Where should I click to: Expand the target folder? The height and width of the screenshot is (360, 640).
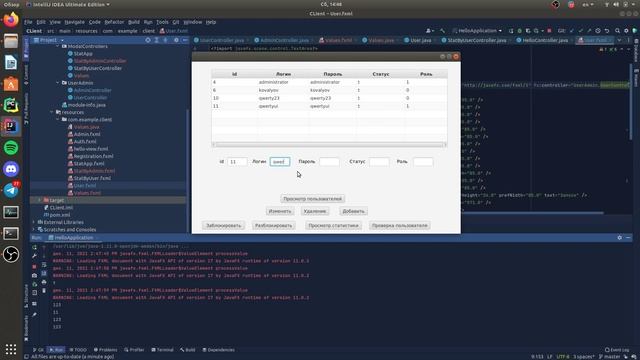click(x=39, y=200)
